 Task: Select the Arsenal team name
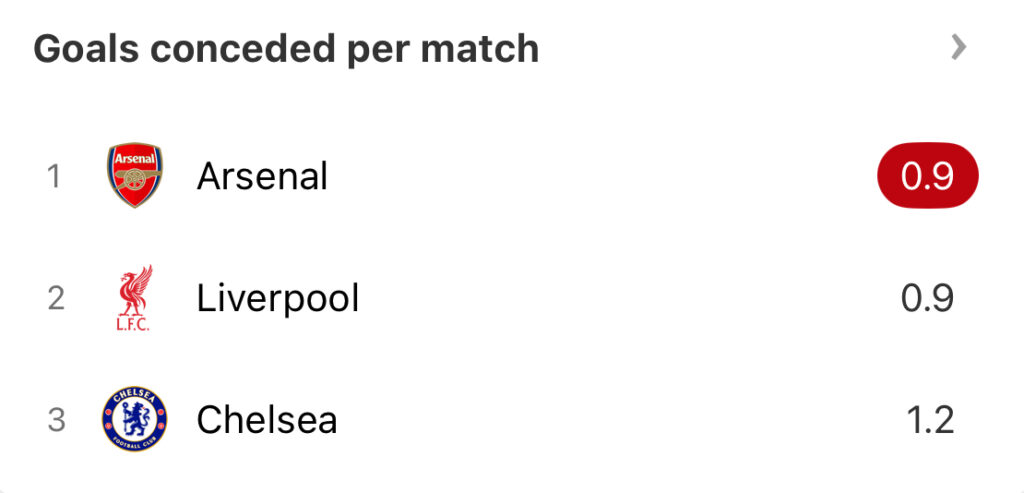click(x=262, y=176)
